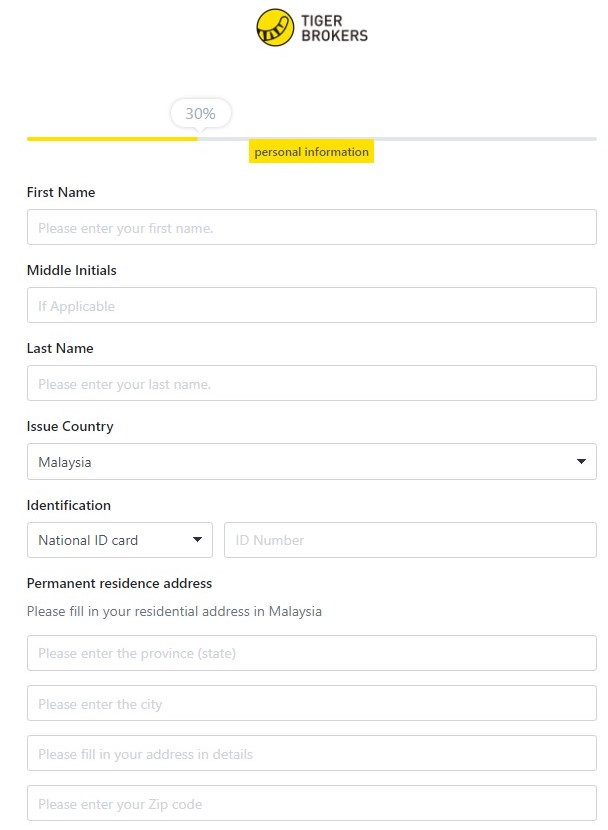Viewport: 608px width, 830px height.
Task: Click the Tiger Brokers tiger logo icon
Action: (275, 28)
